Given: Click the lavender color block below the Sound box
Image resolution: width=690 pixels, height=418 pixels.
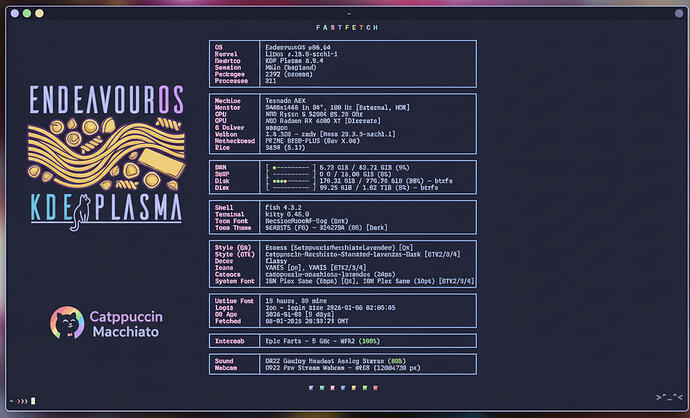Looking at the screenshot, I should pyautogui.click(x=311, y=388).
